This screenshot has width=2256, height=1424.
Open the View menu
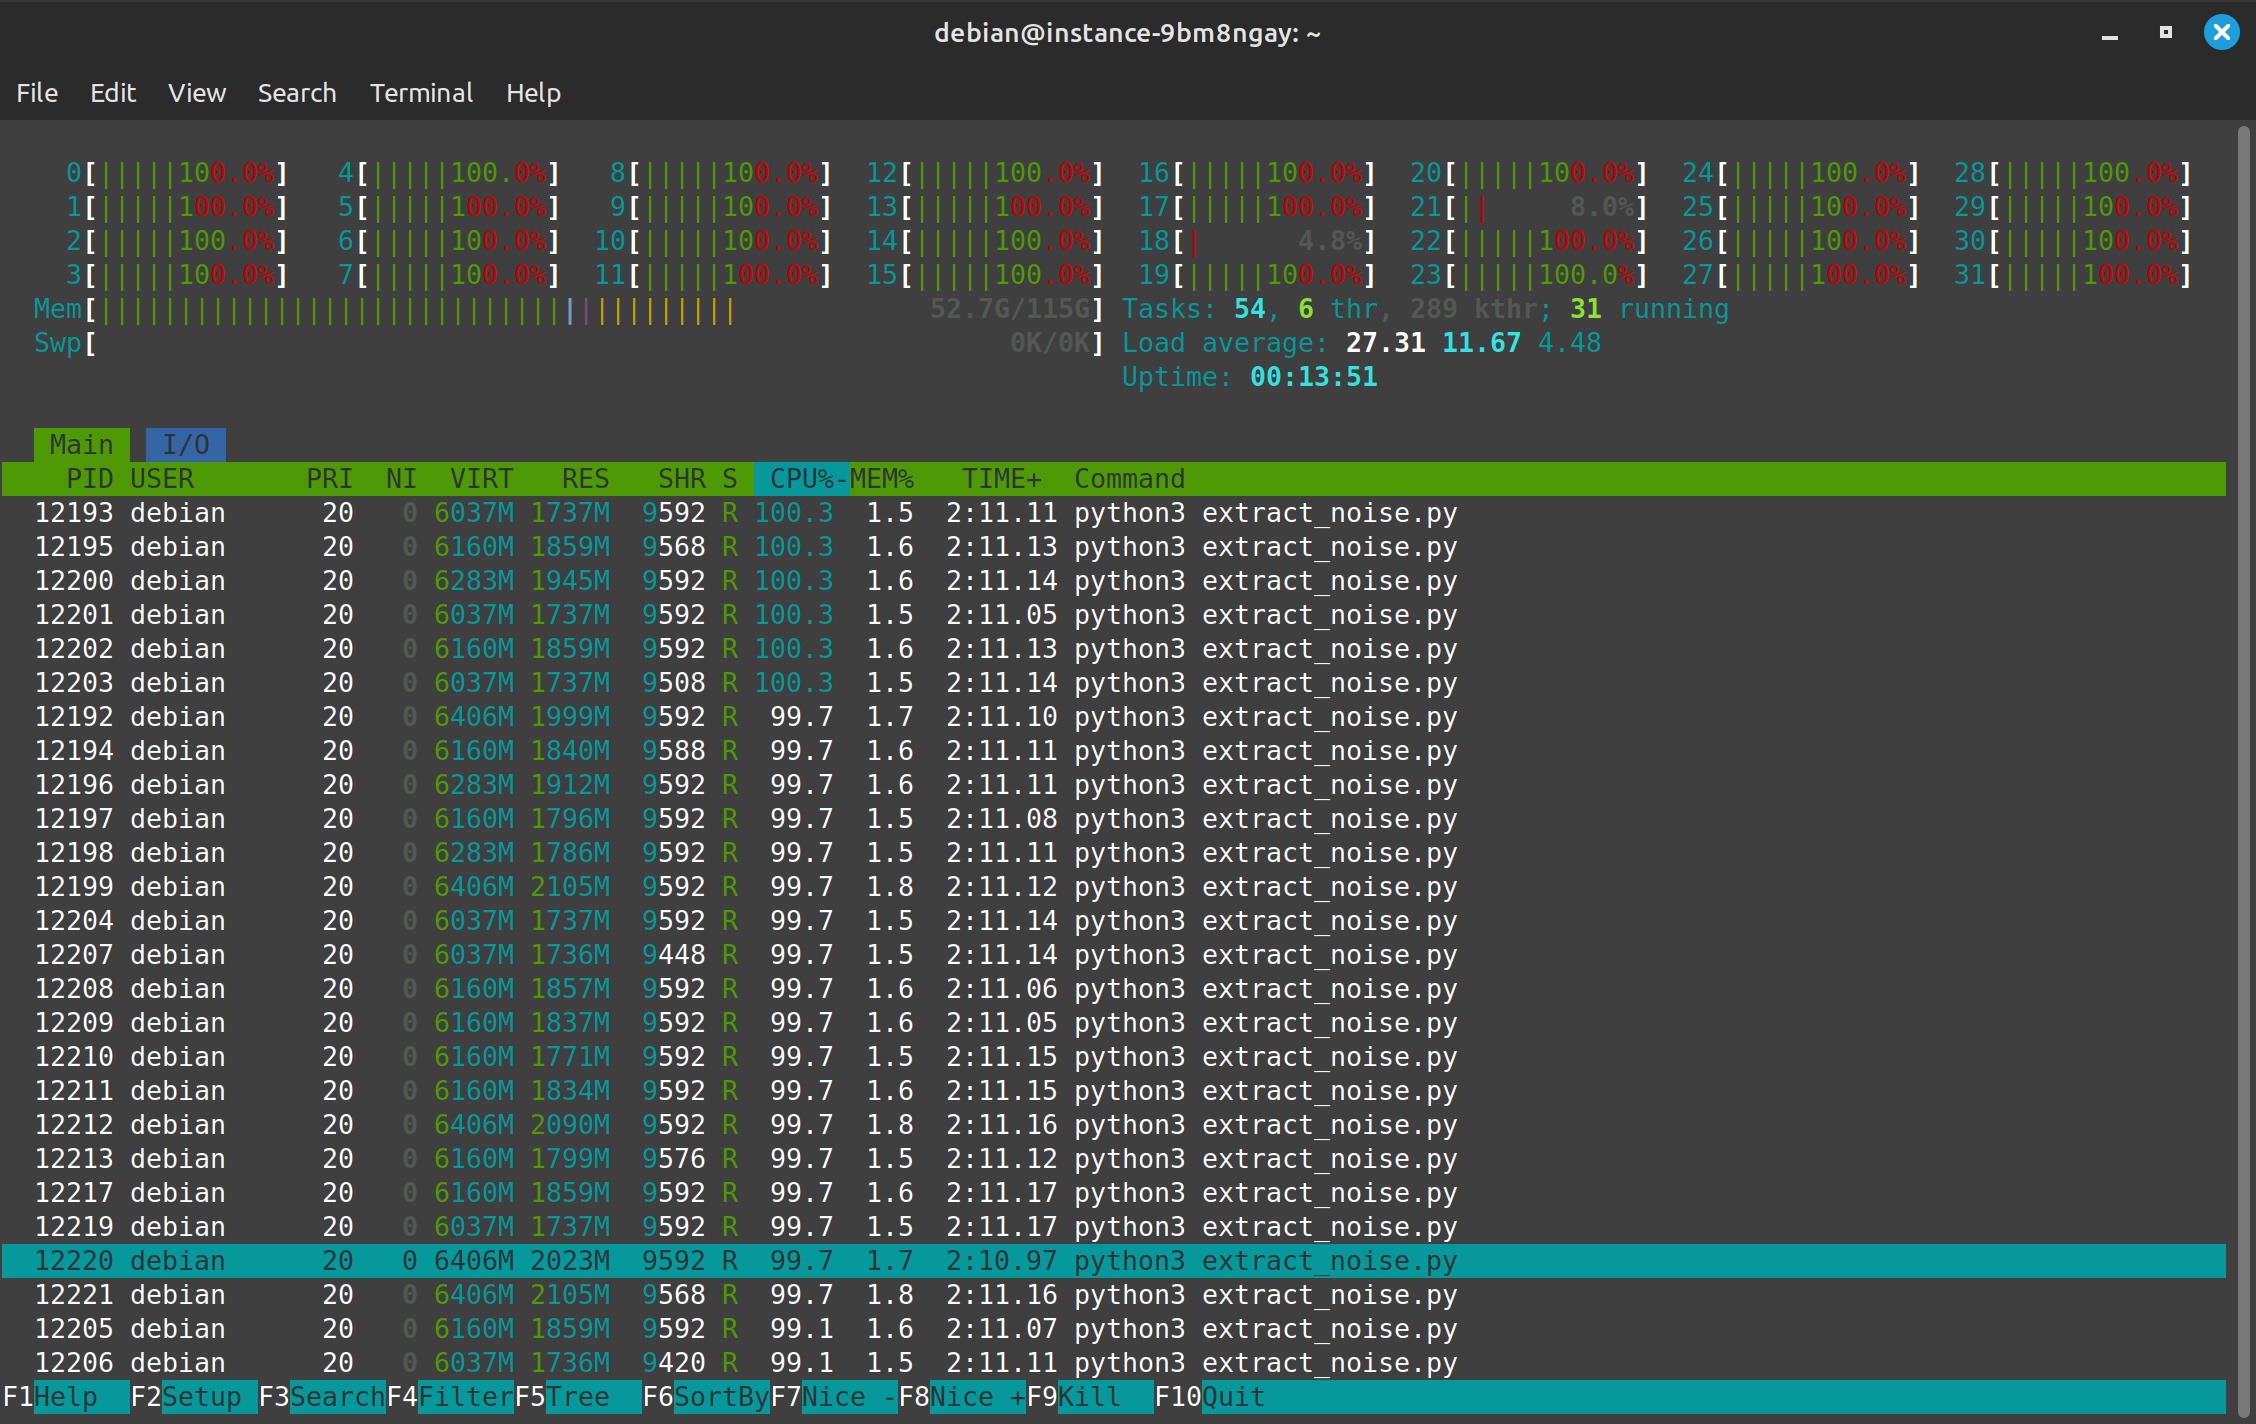click(x=197, y=93)
